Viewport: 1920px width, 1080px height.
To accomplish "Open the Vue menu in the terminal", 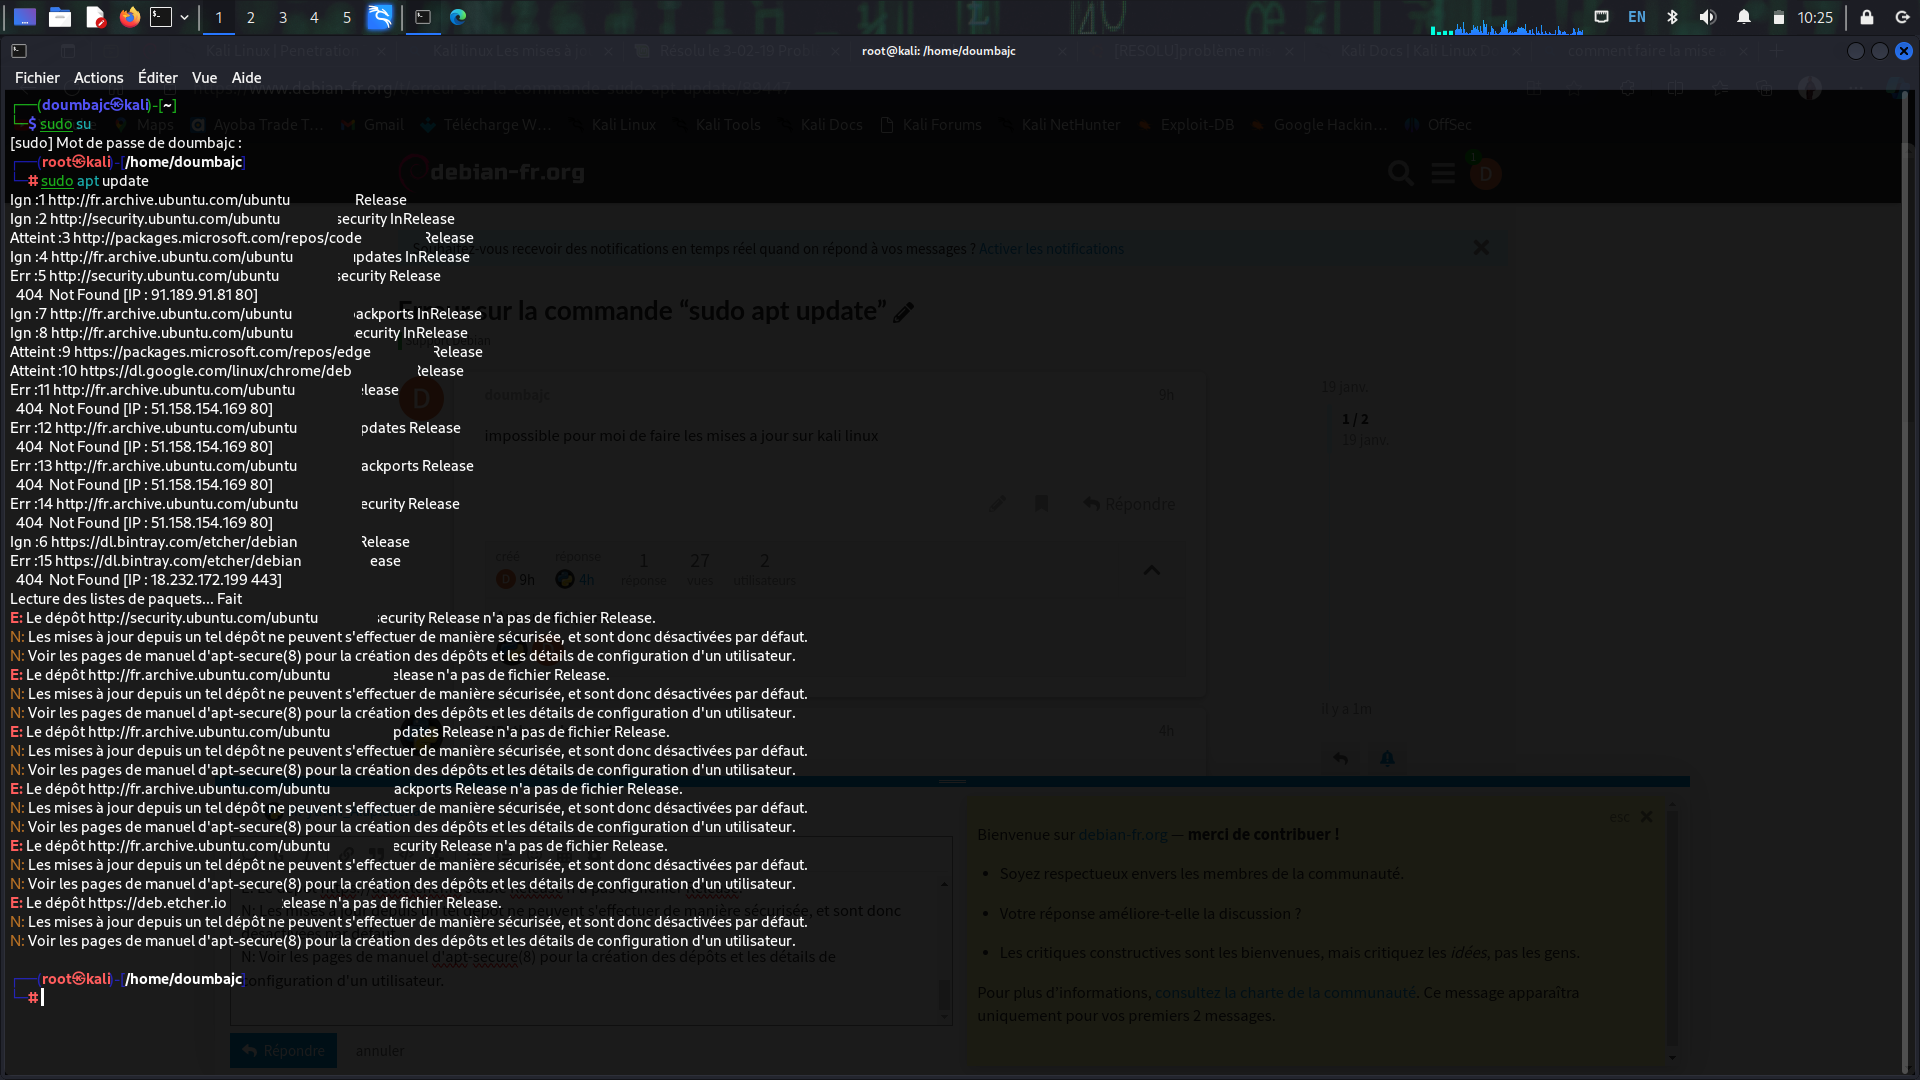I will click(x=204, y=77).
